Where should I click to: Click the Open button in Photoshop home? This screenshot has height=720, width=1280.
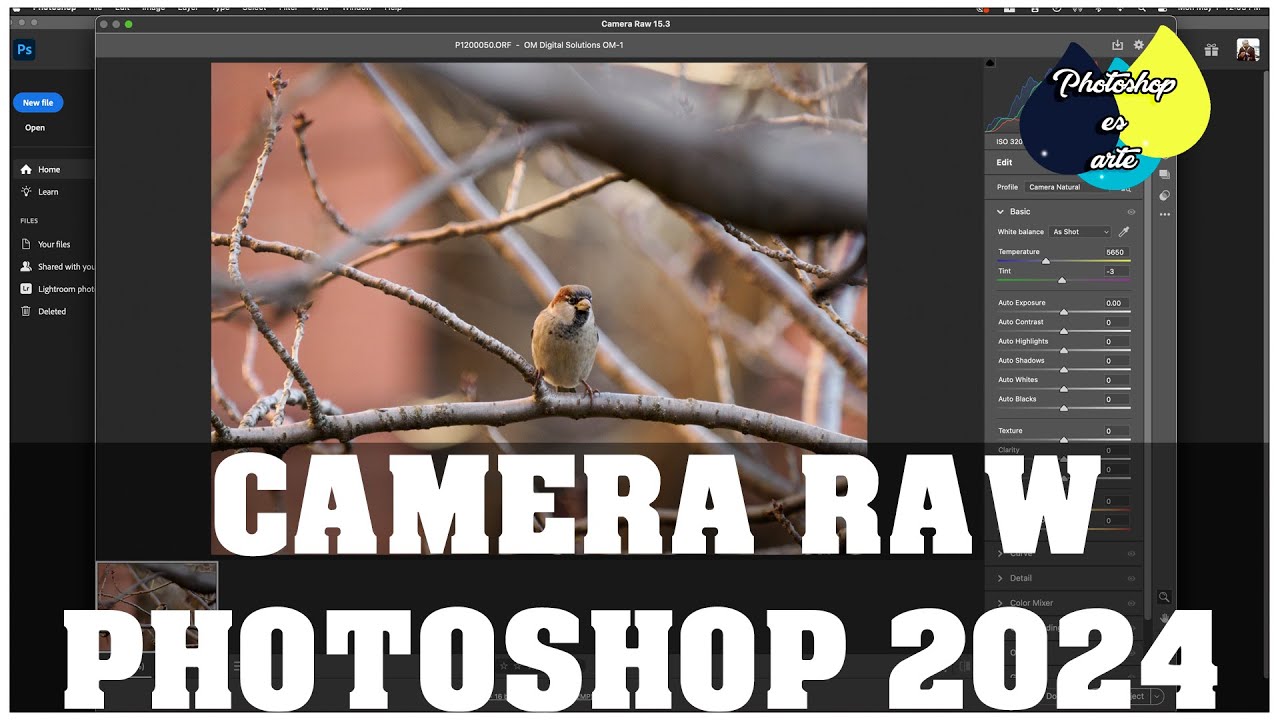35,128
